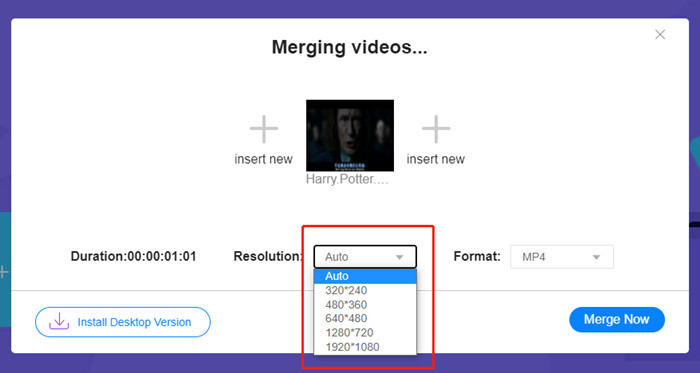Pick 640*480 resolution
Image resolution: width=700 pixels, height=373 pixels.
tap(365, 319)
